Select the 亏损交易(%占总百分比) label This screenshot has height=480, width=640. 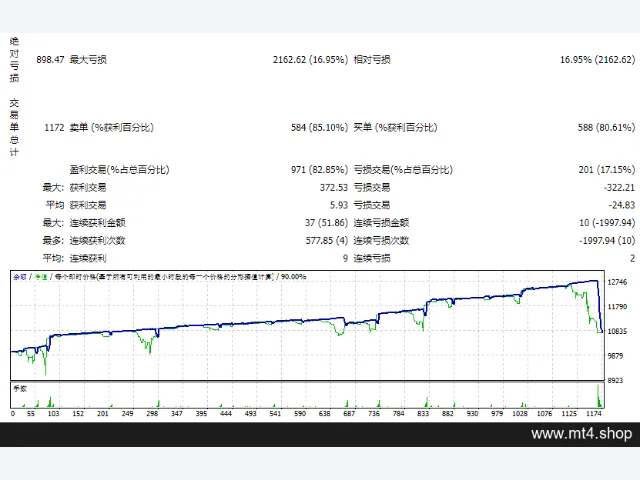click(403, 169)
